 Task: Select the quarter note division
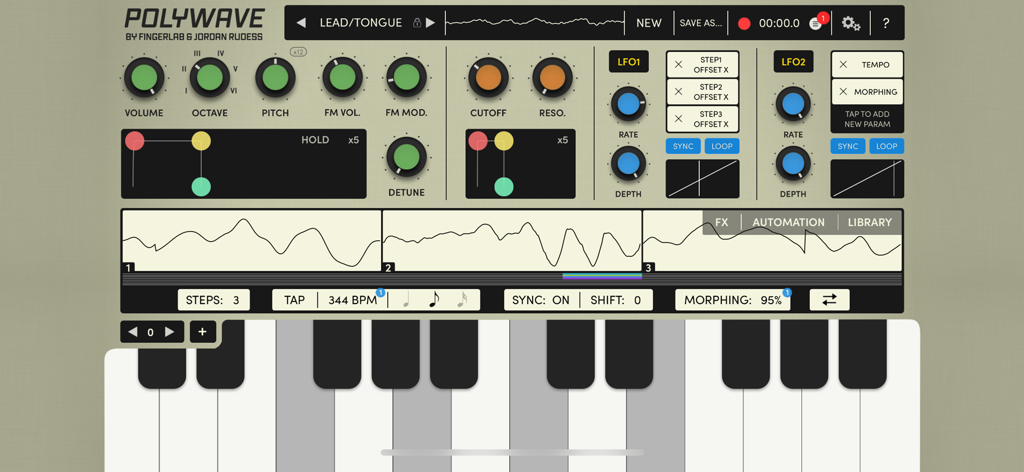coord(406,300)
